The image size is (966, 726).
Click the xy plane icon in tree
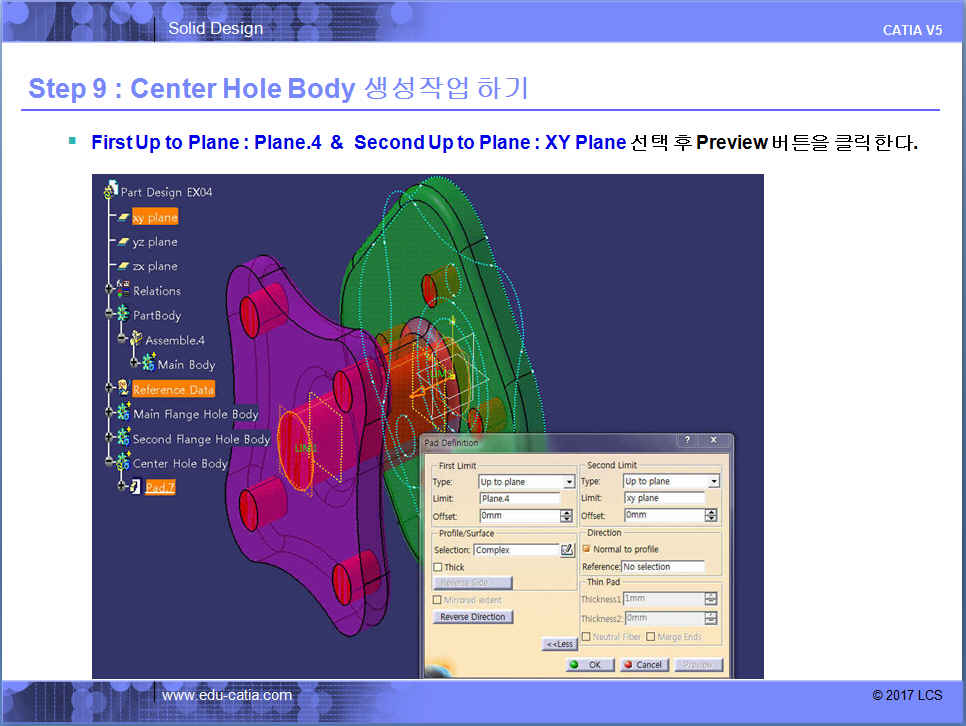pyautogui.click(x=123, y=217)
